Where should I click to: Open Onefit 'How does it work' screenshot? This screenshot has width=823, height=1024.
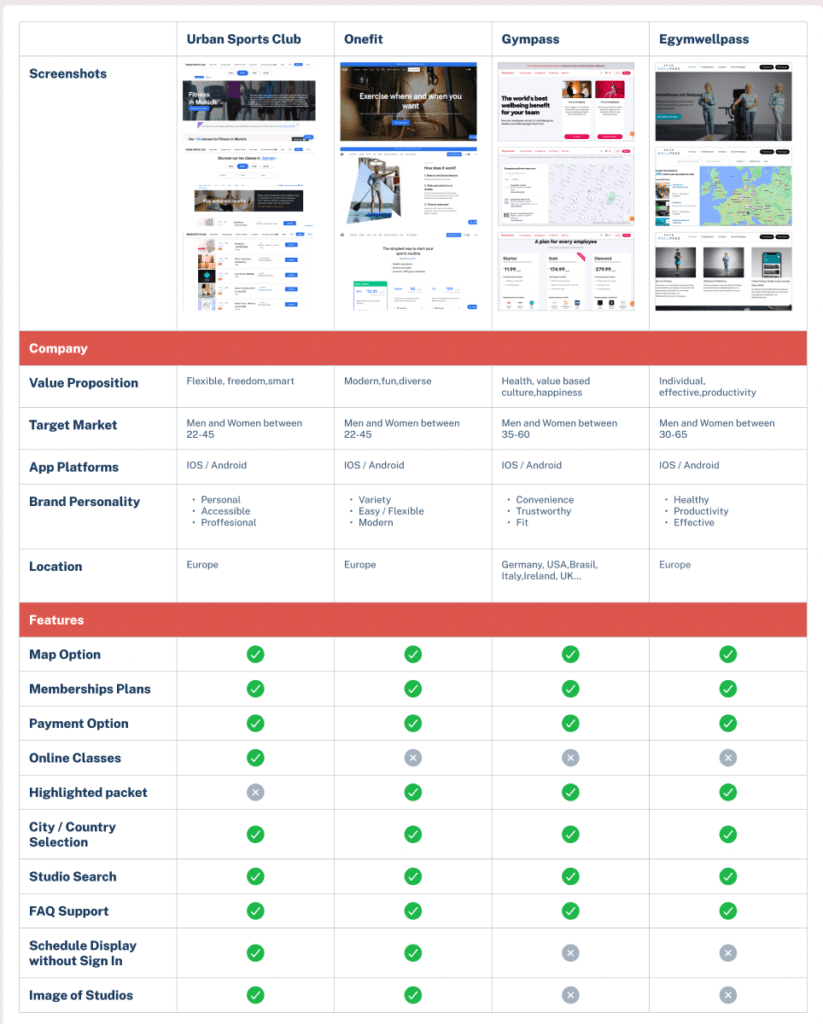tap(408, 187)
